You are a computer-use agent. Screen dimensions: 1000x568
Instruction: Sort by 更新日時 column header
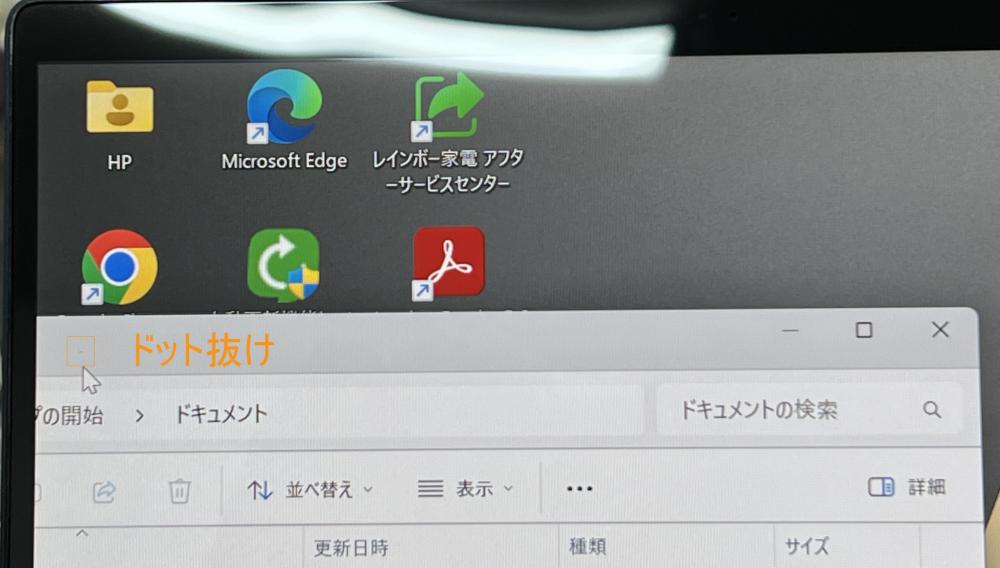[351, 548]
